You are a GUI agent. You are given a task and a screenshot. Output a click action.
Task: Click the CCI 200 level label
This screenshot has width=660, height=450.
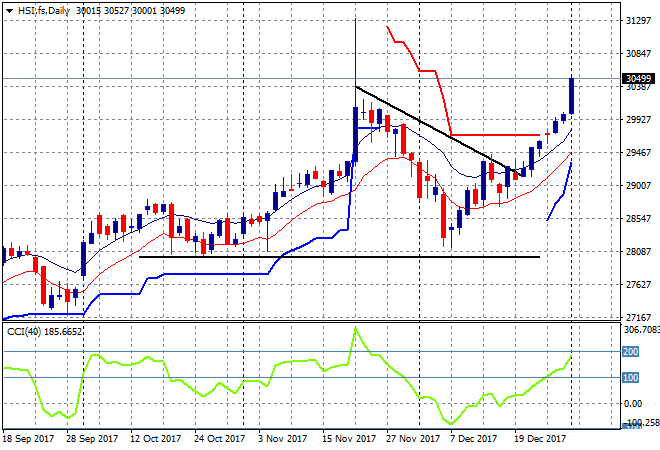pos(631,351)
